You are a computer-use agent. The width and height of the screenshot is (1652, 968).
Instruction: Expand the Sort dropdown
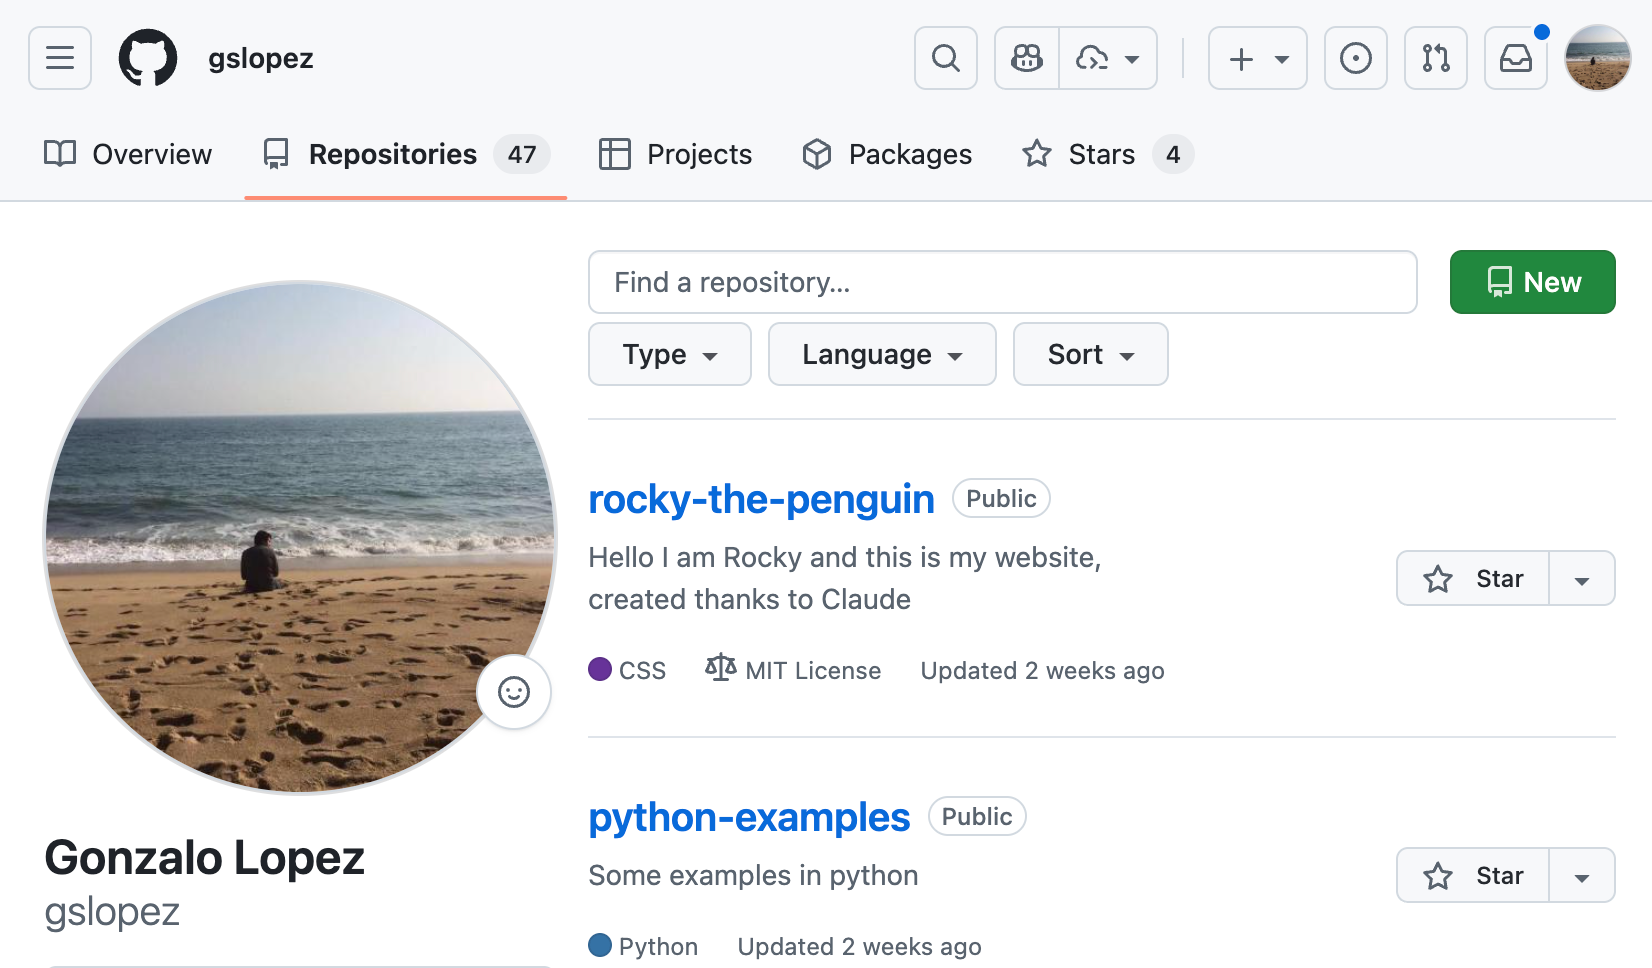click(1091, 354)
